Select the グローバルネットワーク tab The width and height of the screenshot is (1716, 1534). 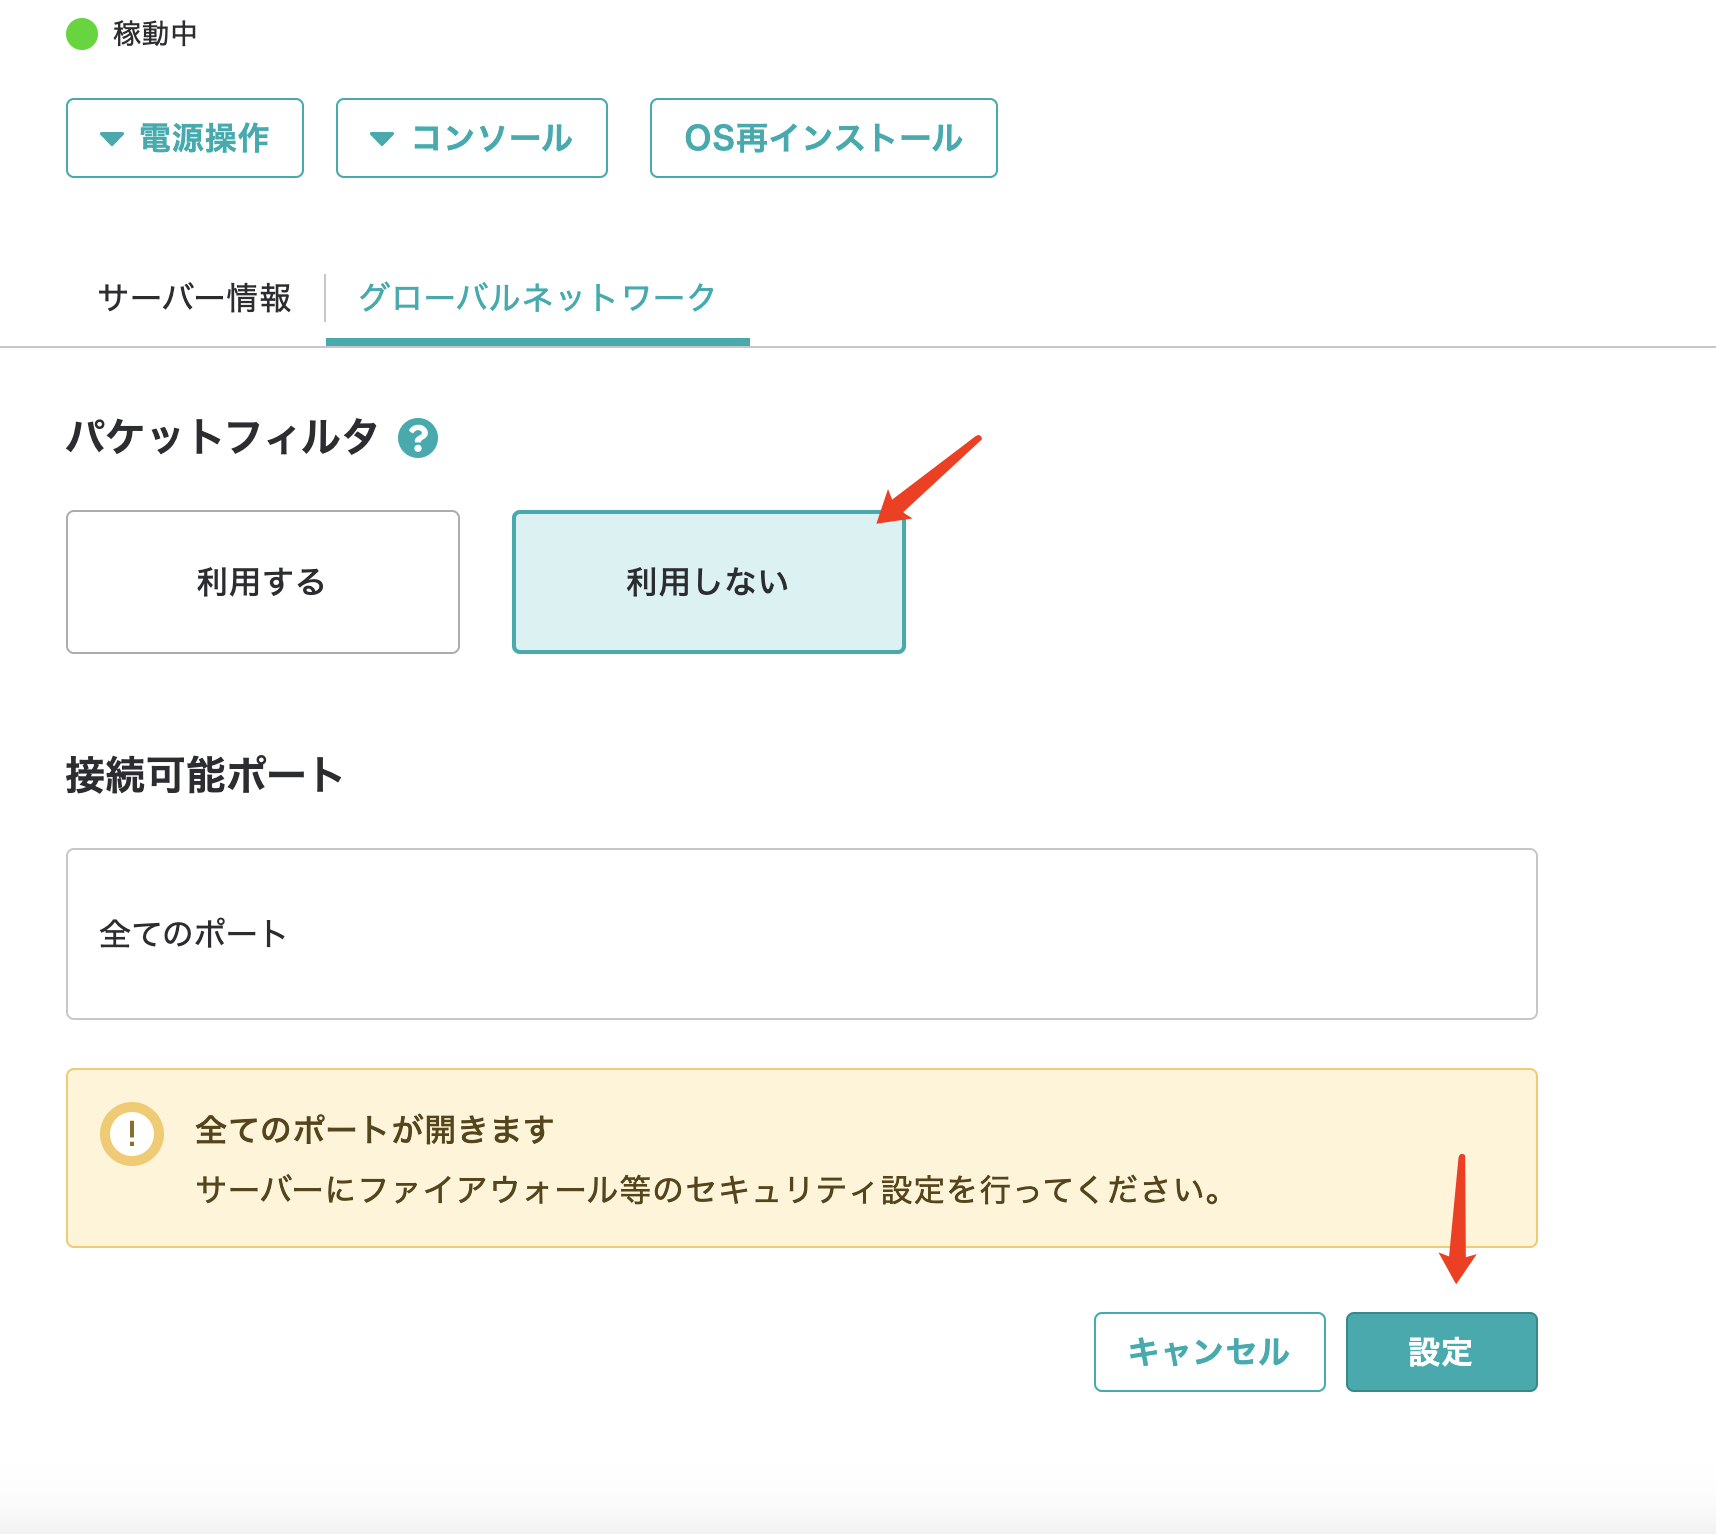point(538,298)
